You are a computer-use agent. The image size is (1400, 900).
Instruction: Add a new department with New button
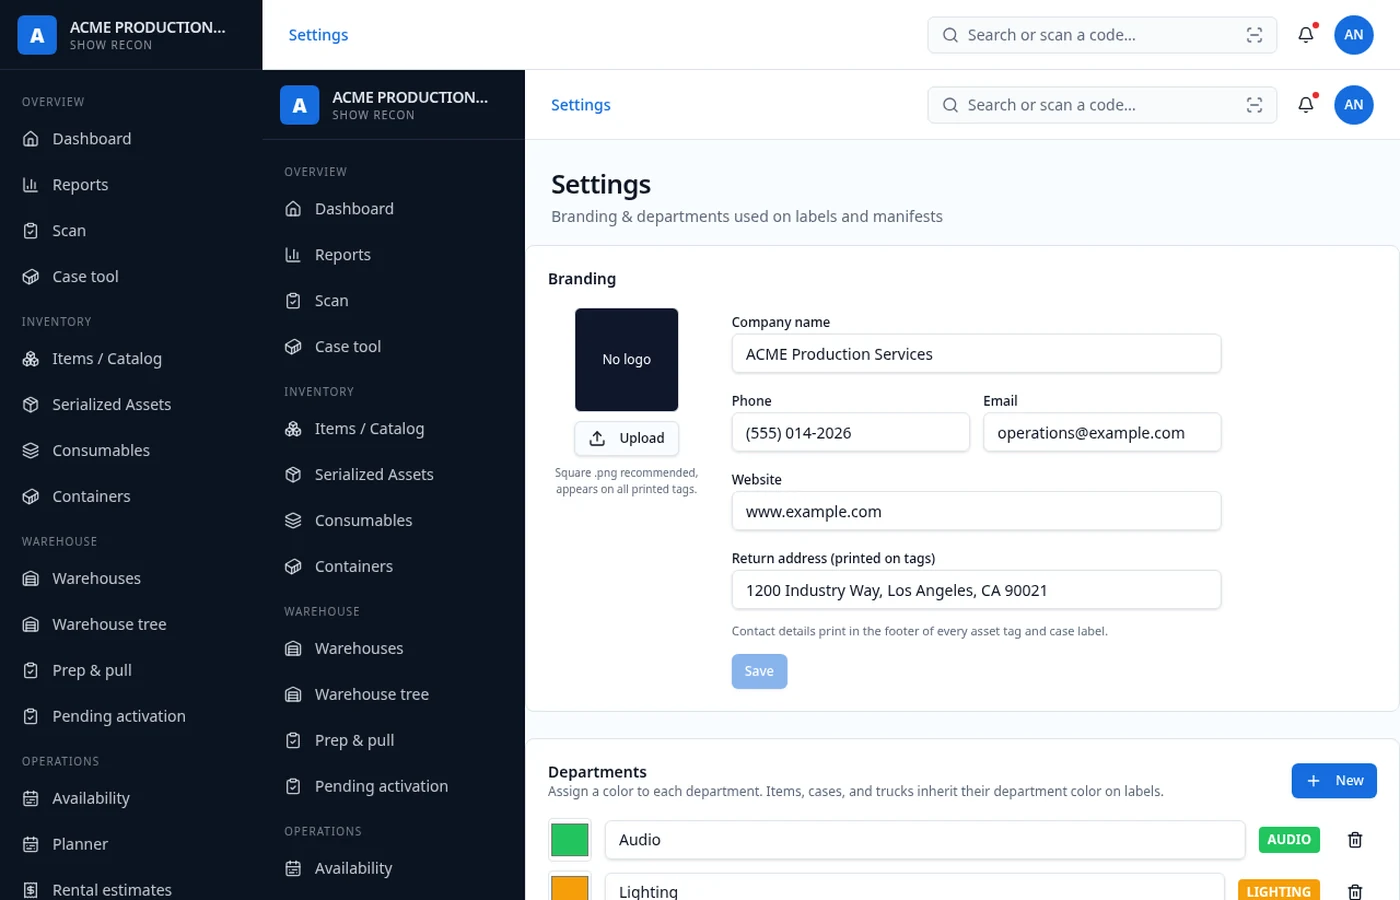tap(1334, 781)
